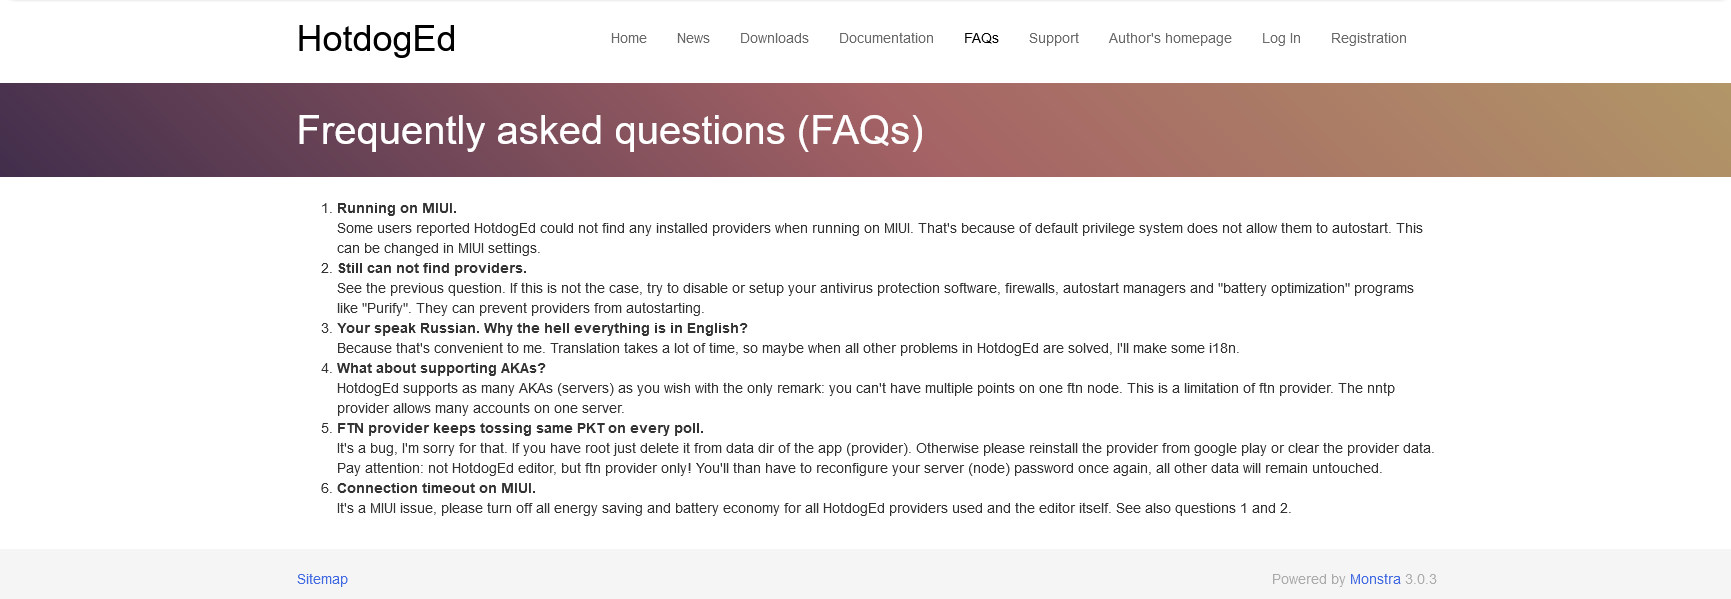Go to the News page

[x=693, y=38]
